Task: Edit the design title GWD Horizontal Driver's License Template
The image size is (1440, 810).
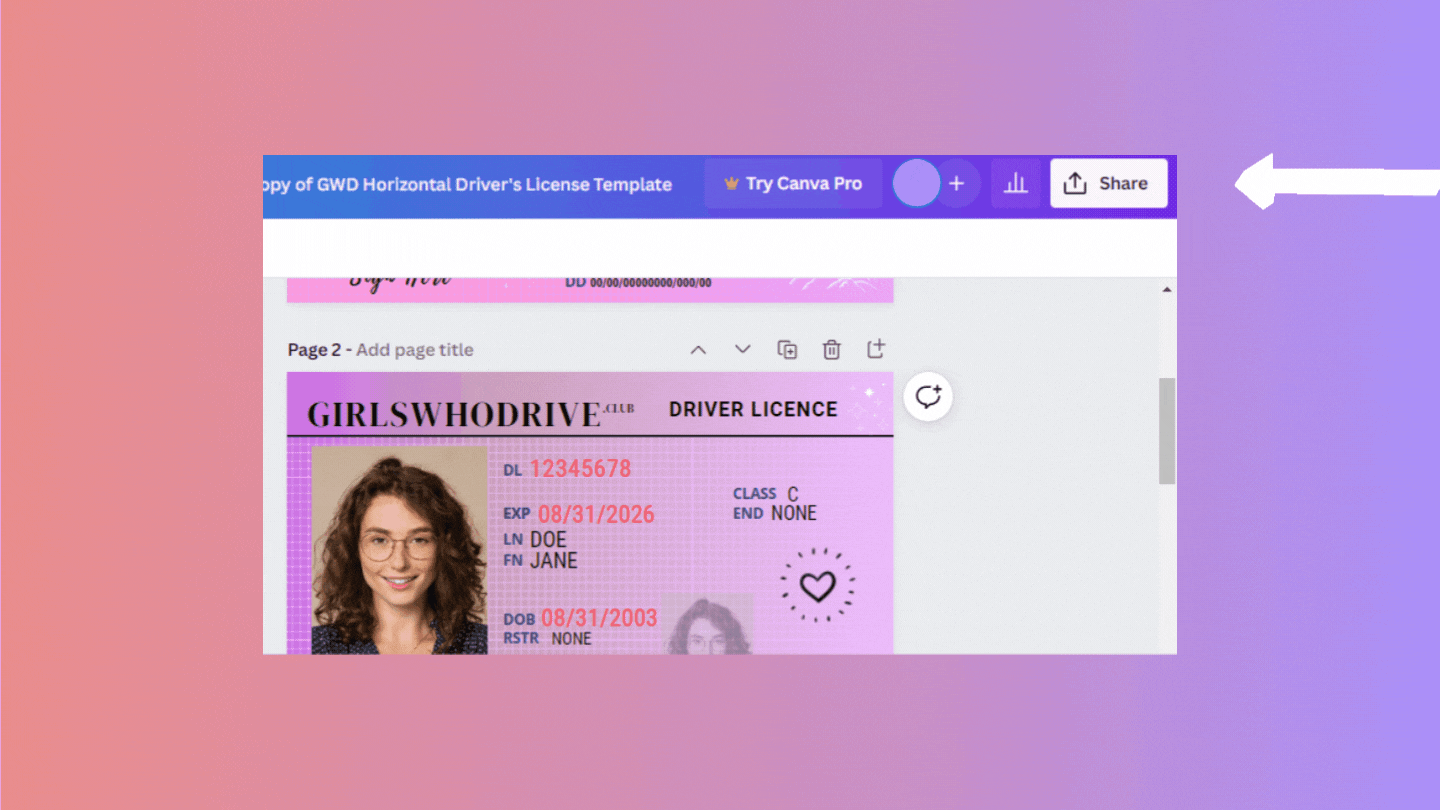Action: coord(468,184)
